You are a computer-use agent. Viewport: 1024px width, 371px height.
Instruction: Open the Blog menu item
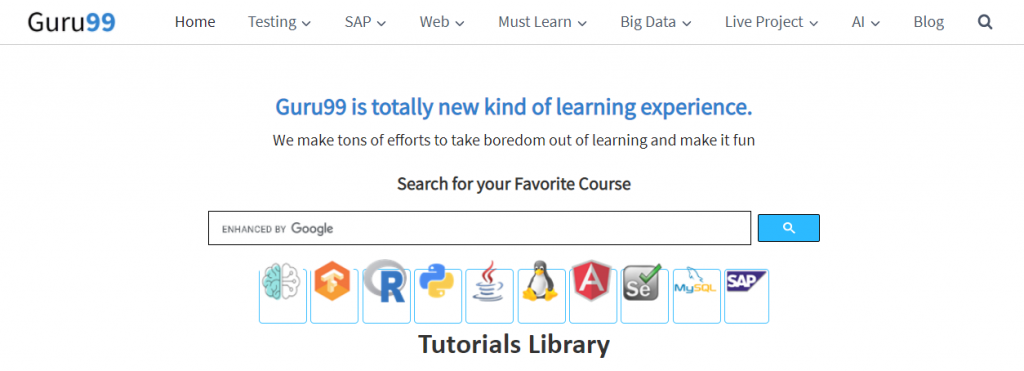[929, 22]
